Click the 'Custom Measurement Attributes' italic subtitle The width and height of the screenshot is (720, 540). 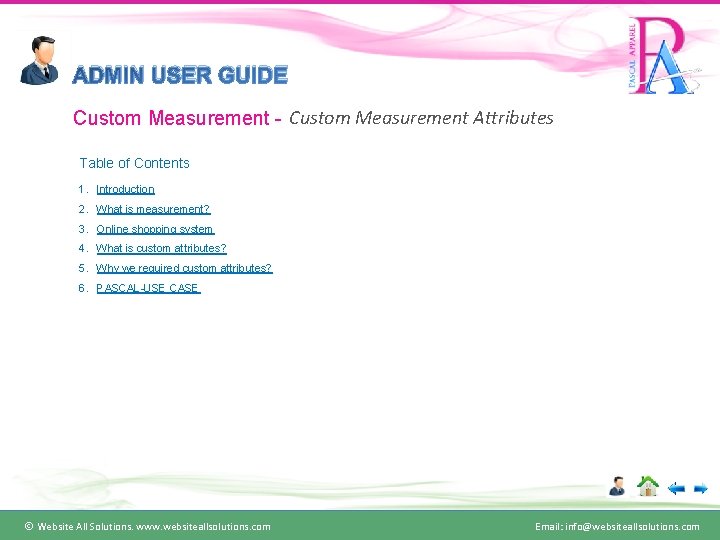[421, 118]
